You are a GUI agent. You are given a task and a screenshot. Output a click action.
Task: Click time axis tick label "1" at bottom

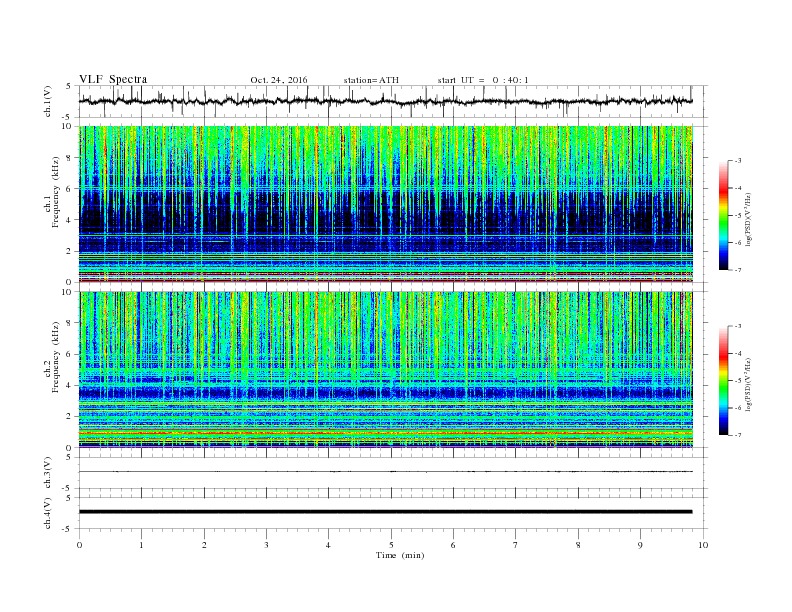pyautogui.click(x=141, y=545)
